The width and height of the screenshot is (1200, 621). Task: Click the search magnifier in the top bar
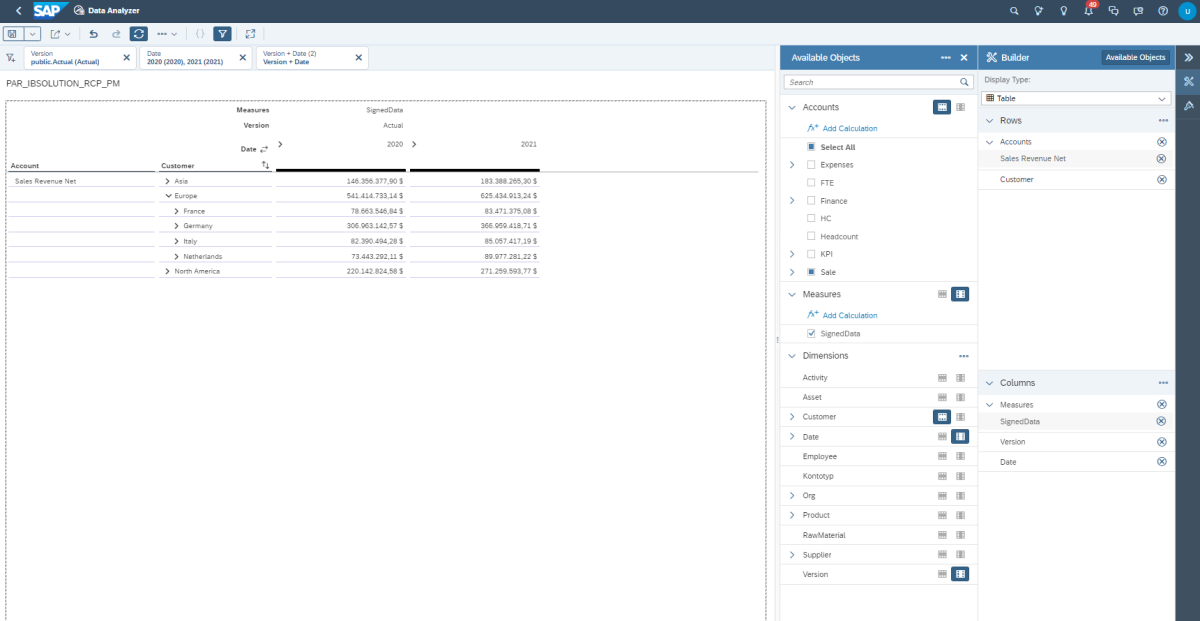tap(1013, 11)
